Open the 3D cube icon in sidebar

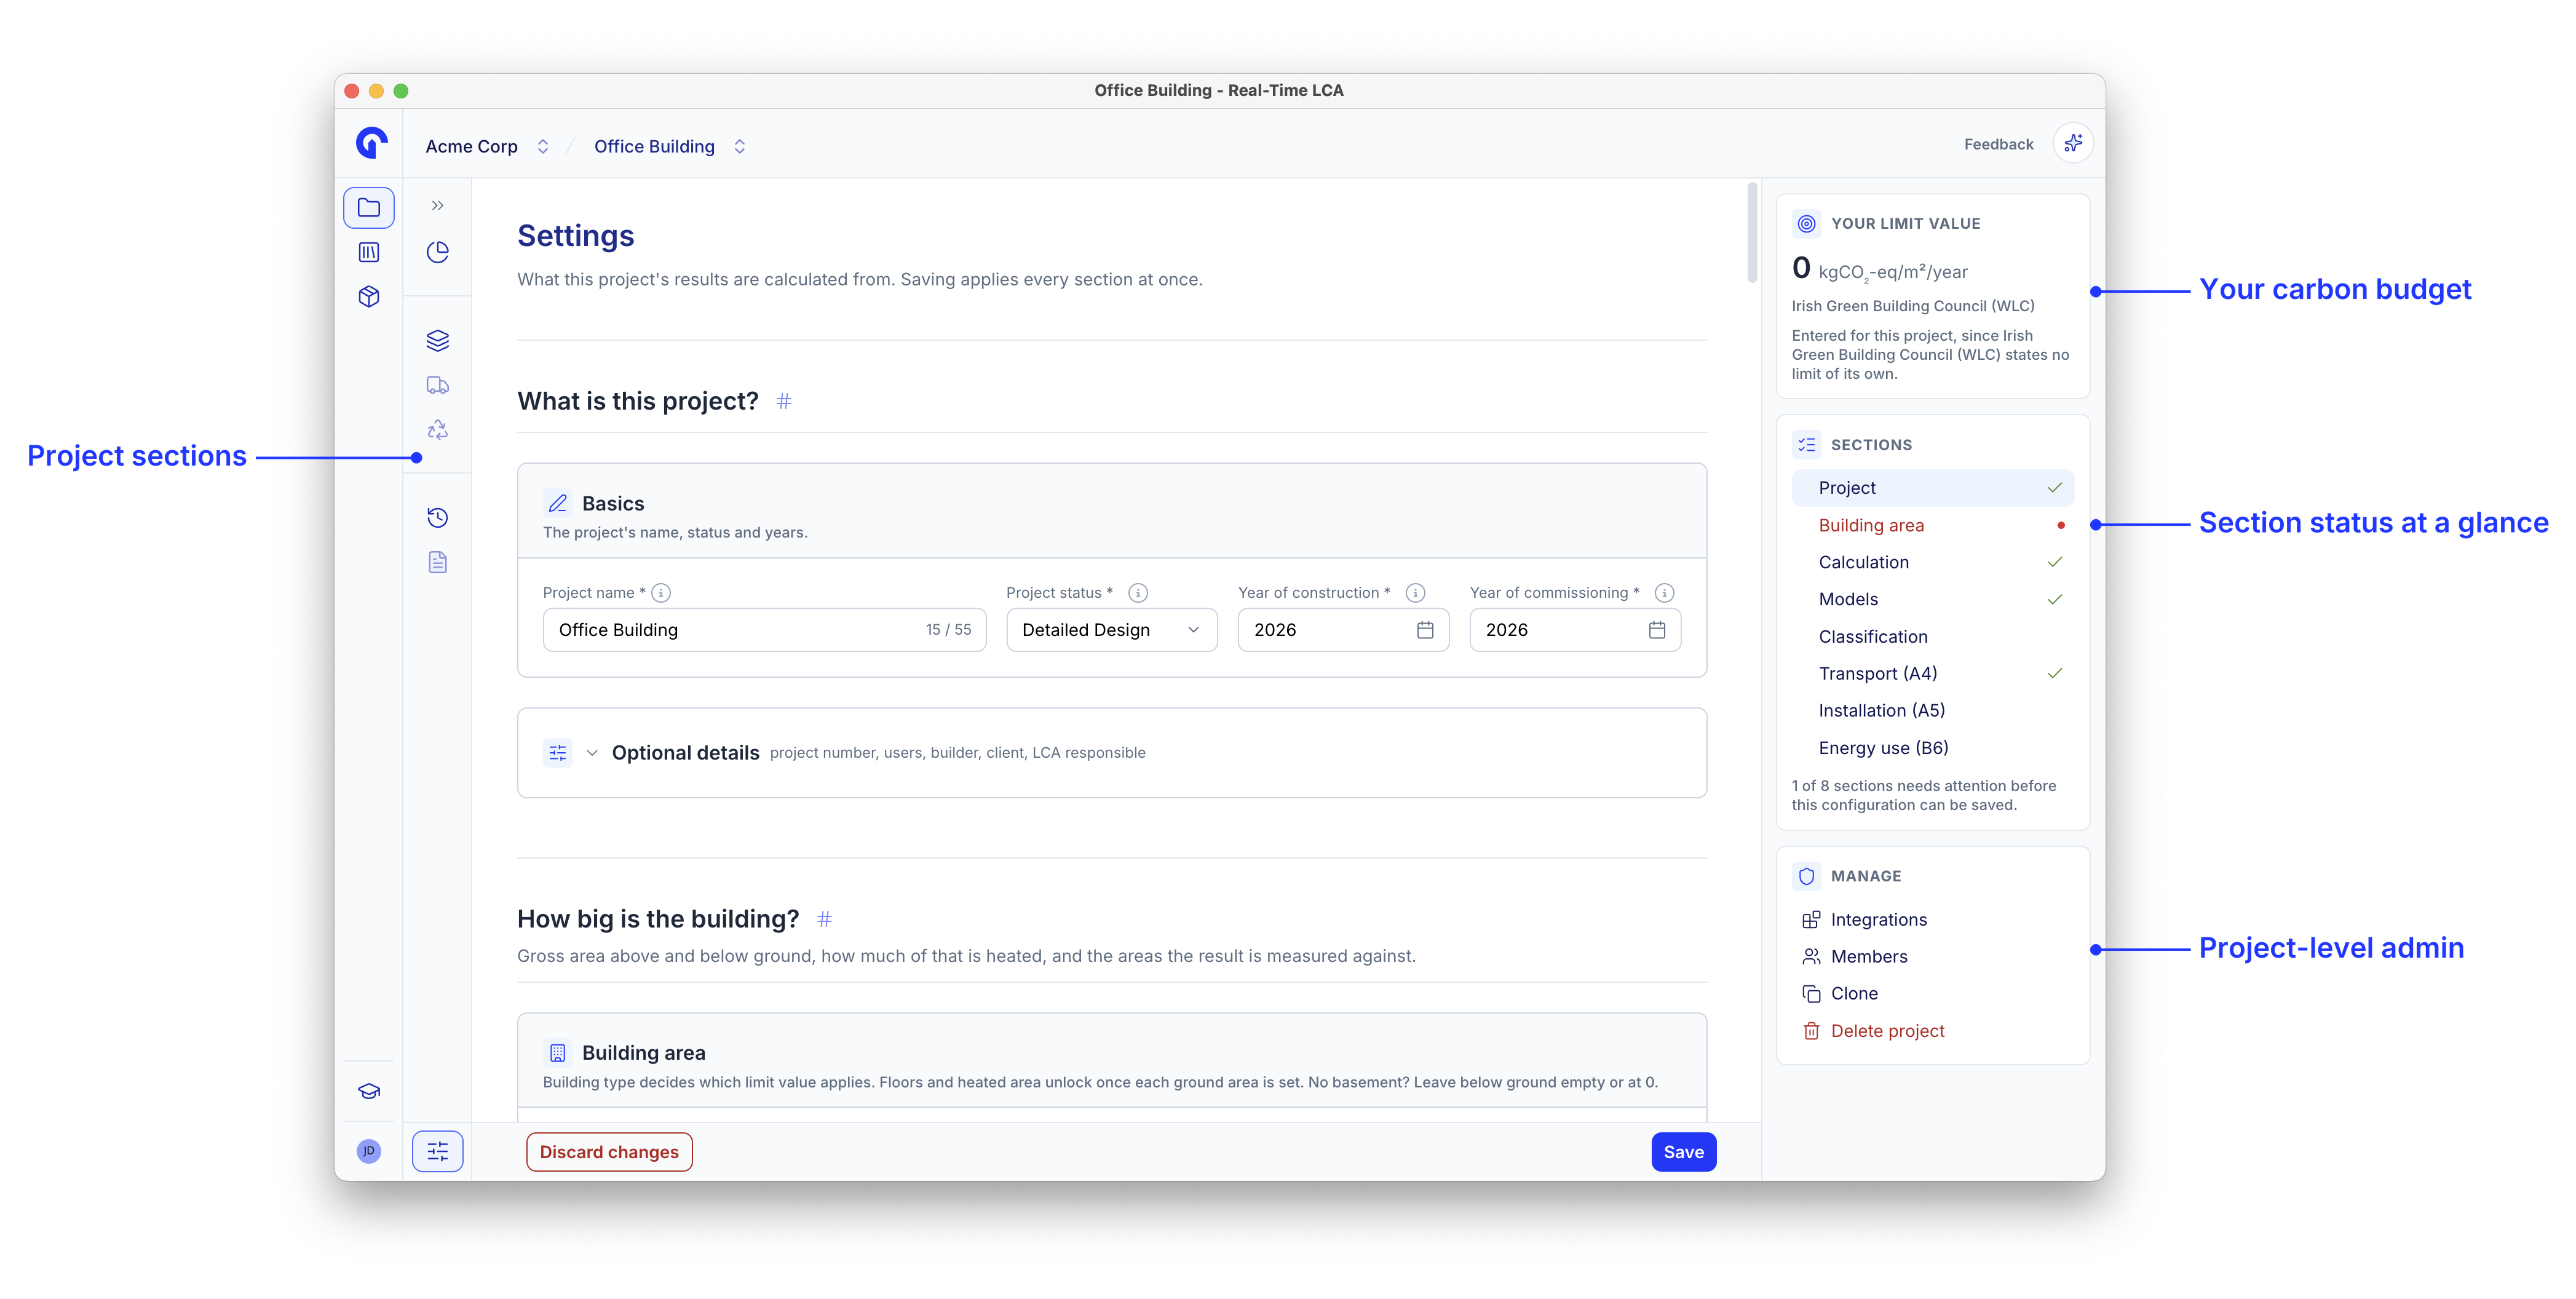(x=368, y=296)
